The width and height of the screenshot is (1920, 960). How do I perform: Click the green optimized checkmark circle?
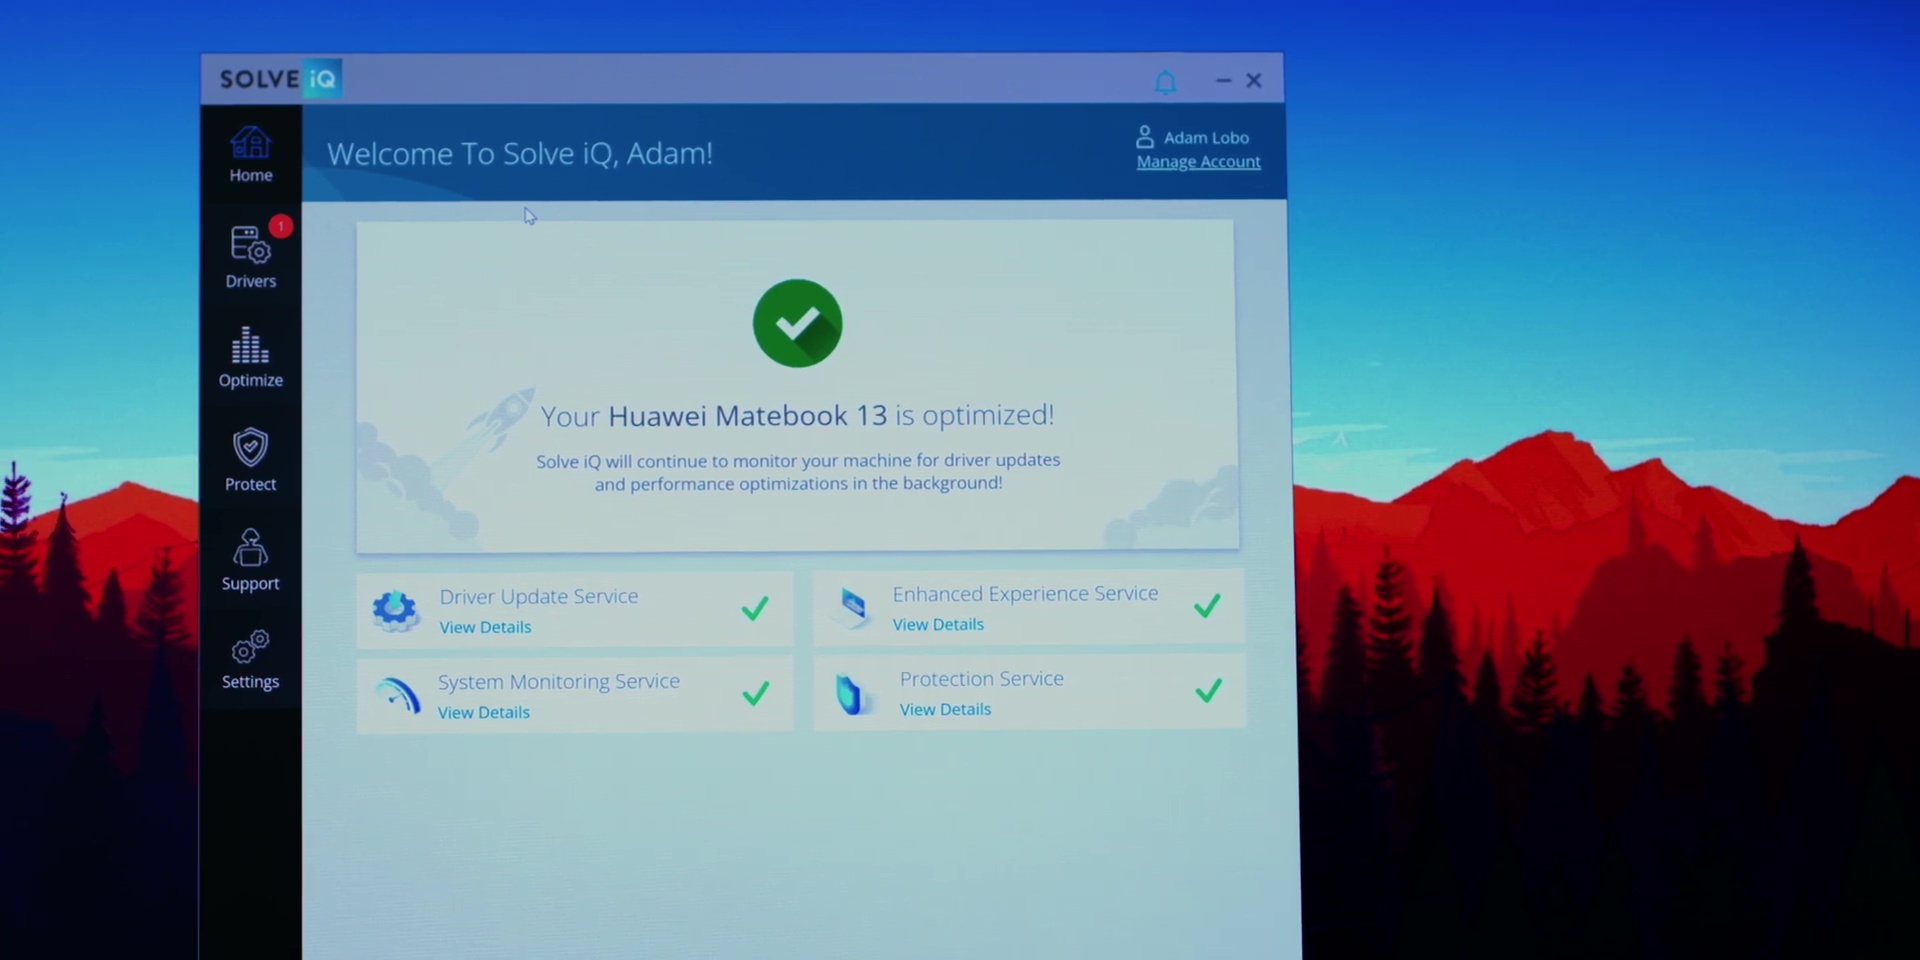click(797, 323)
